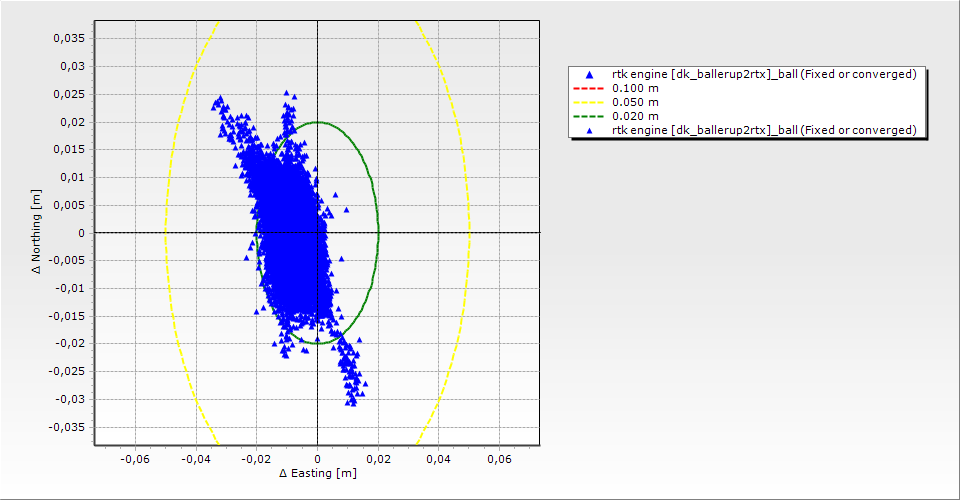Click the 0,01 Northing tick label
Viewport: 960px width, 500px height.
72,177
